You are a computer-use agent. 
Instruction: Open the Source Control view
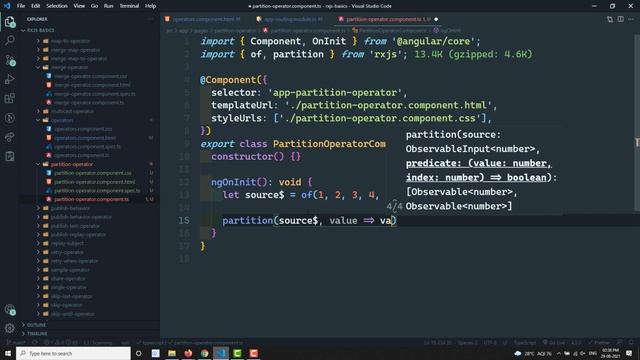tap(10, 60)
